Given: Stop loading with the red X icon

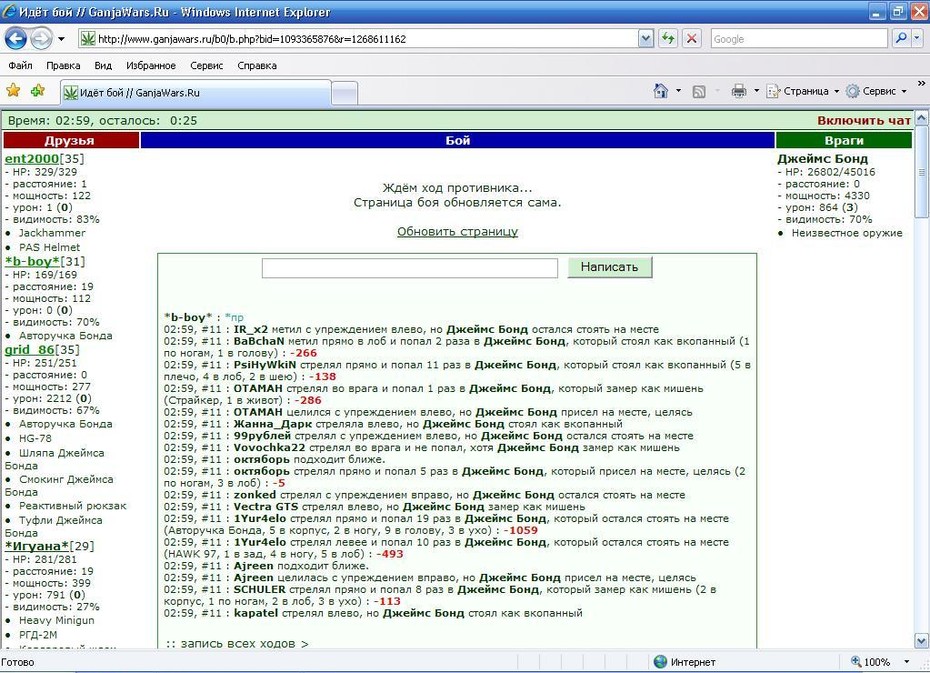Looking at the screenshot, I should [692, 39].
